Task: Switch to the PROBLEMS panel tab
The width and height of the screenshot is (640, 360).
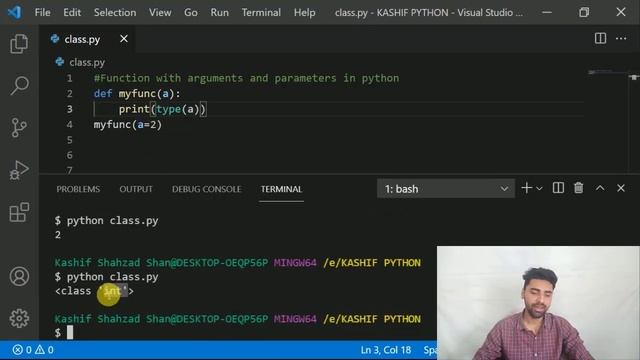Action: (x=78, y=189)
